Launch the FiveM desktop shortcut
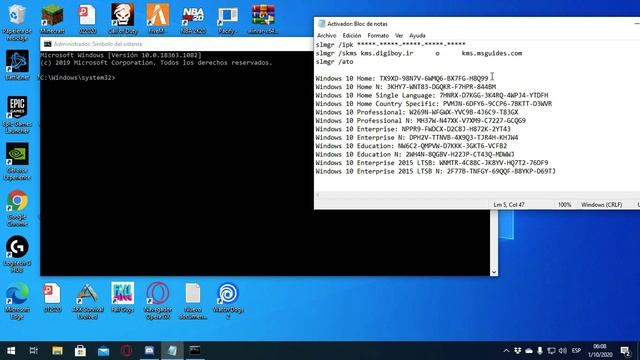 [158, 19]
